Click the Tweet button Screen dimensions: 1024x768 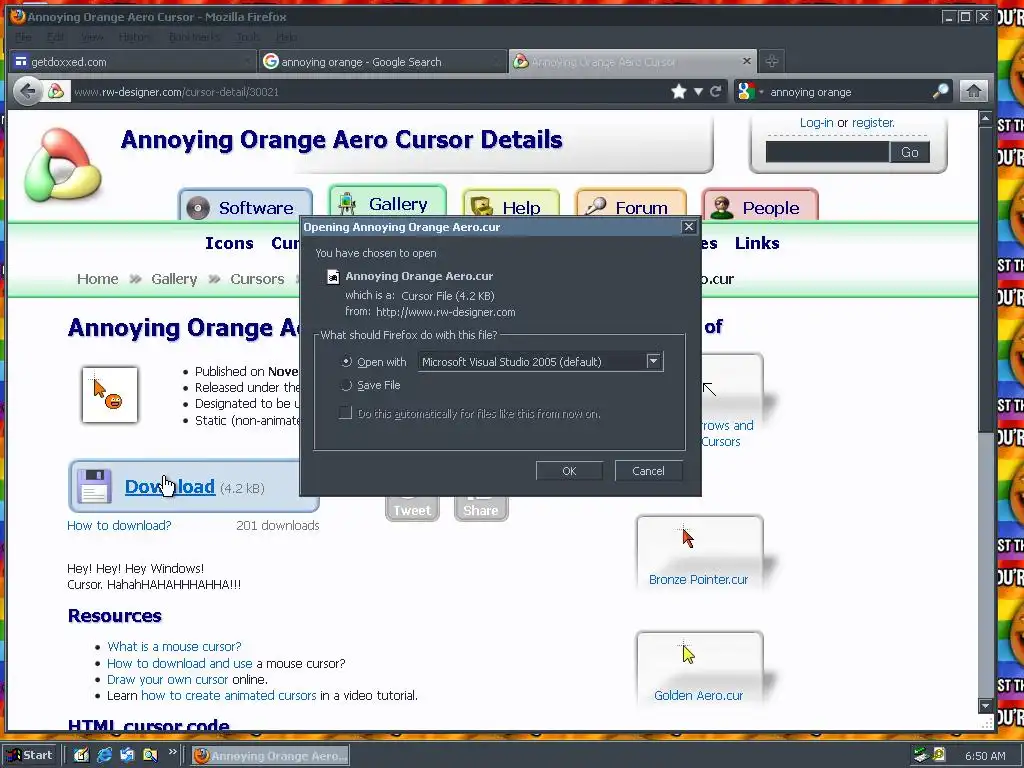[412, 509]
